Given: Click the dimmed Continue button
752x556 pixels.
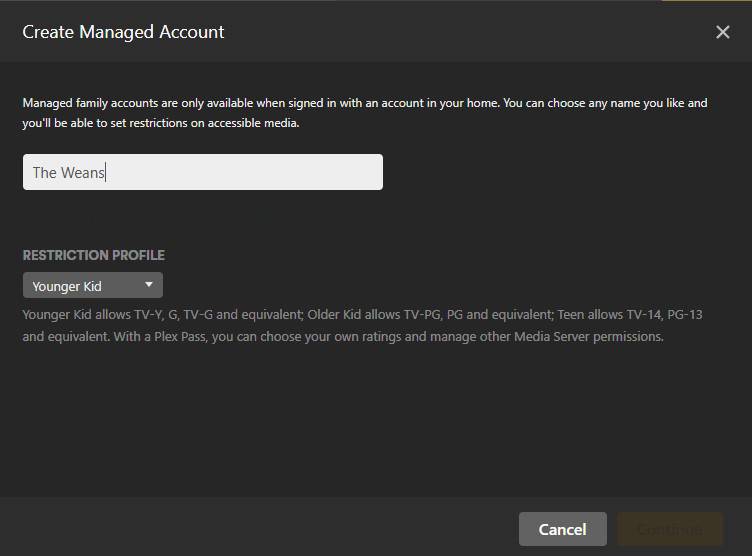Looking at the screenshot, I should (x=669, y=529).
